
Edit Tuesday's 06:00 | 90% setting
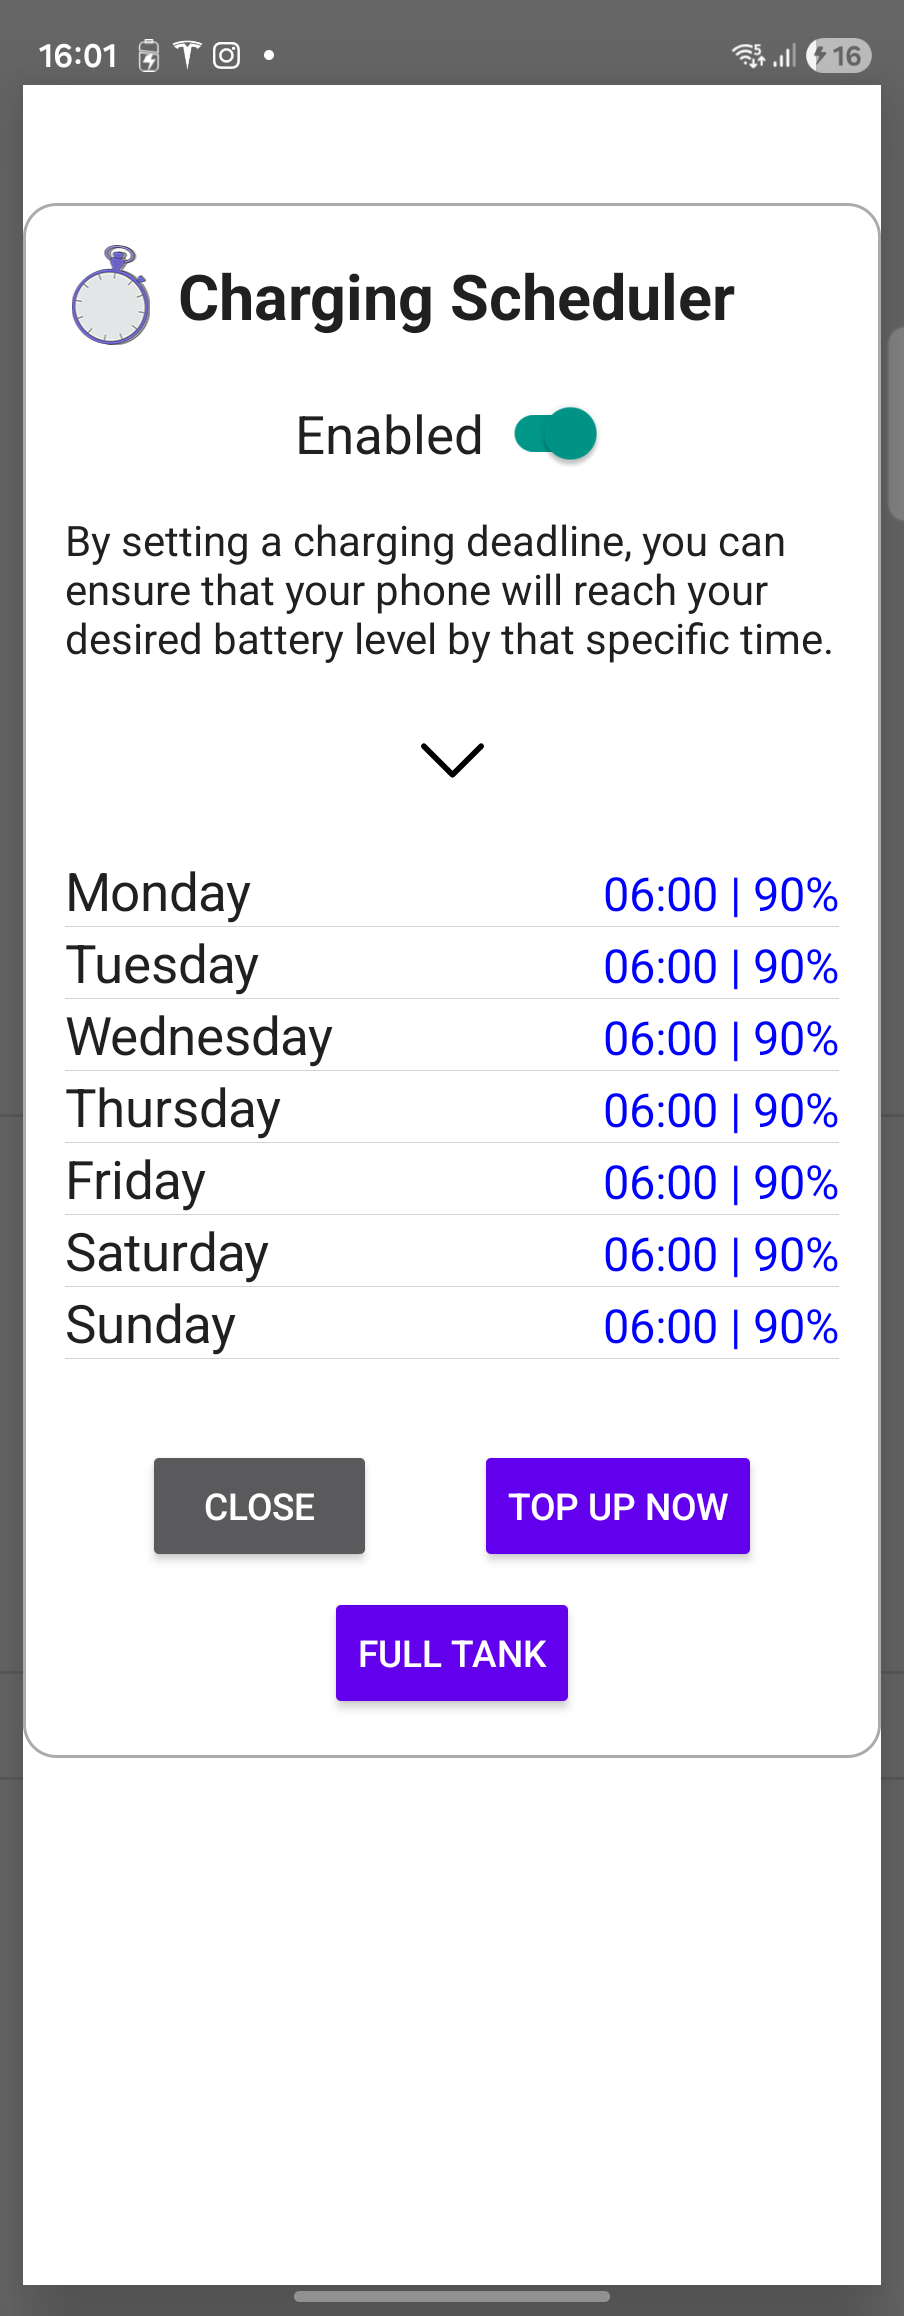tap(720, 966)
